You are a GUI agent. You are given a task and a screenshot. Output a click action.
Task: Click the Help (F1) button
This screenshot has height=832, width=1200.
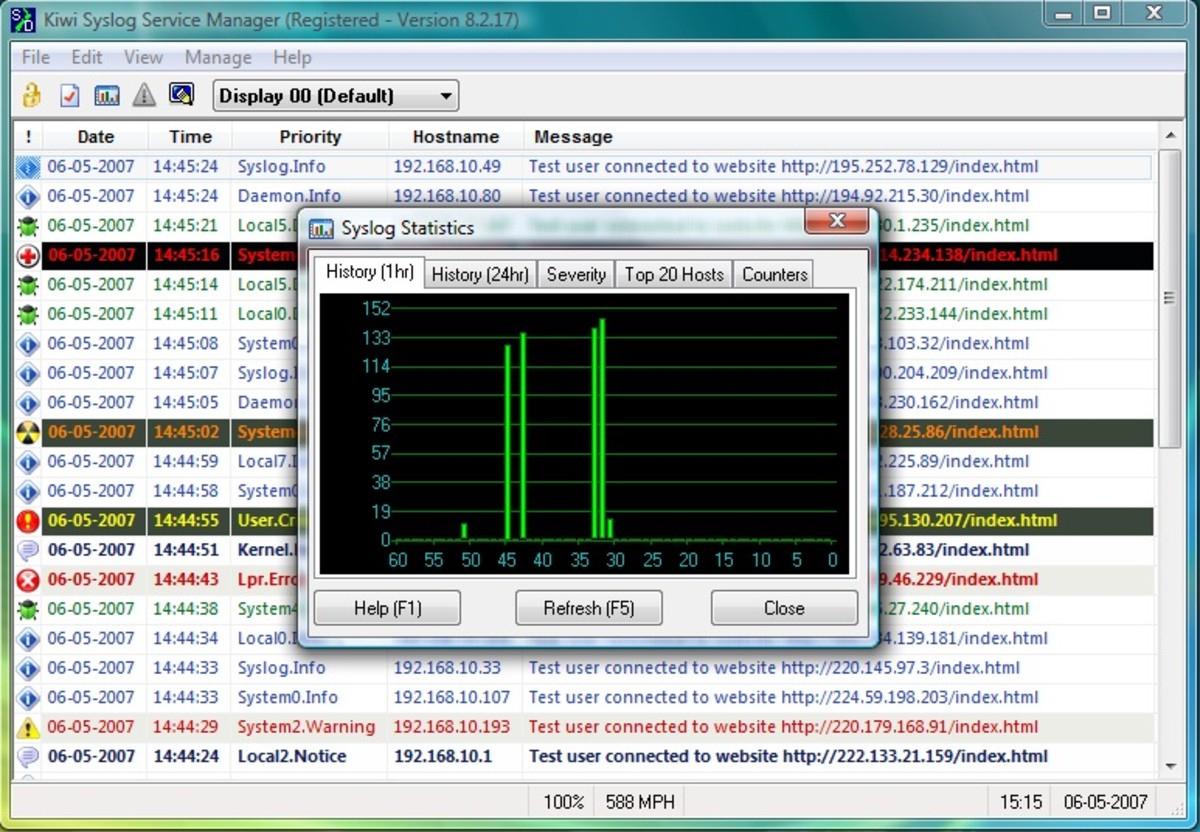[387, 608]
